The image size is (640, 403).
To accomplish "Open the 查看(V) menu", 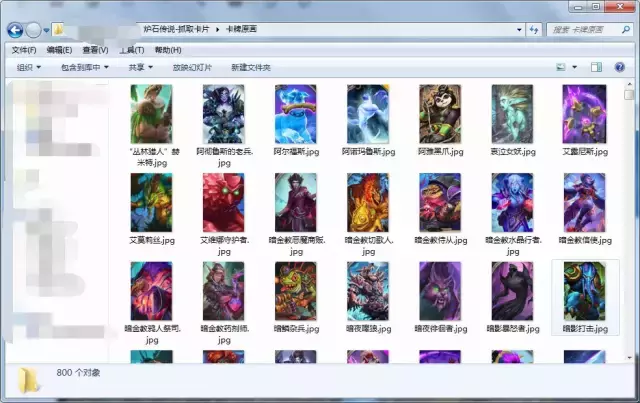I will click(x=95, y=50).
